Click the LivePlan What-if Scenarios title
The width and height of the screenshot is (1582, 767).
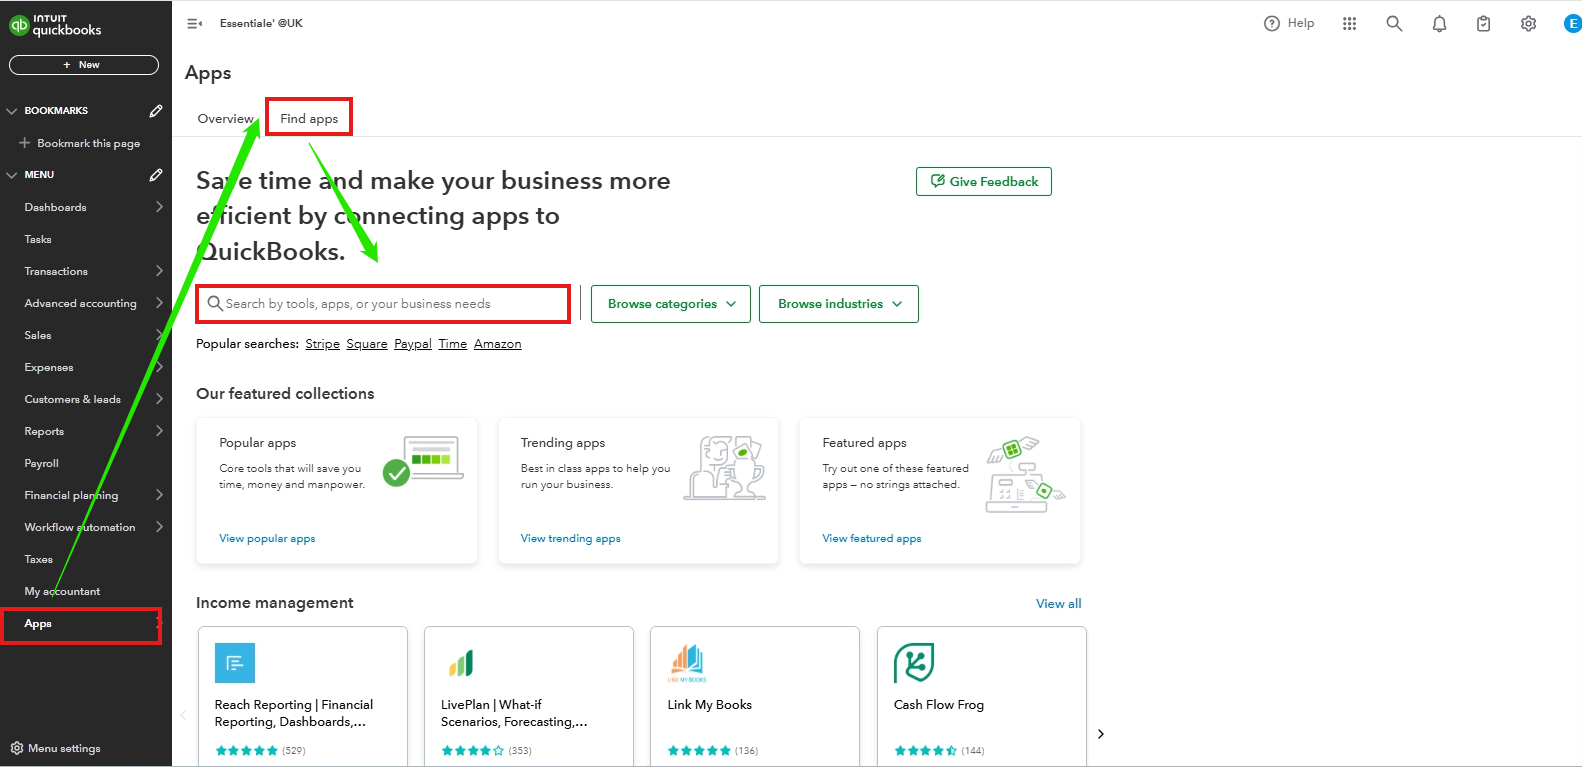[x=514, y=713]
